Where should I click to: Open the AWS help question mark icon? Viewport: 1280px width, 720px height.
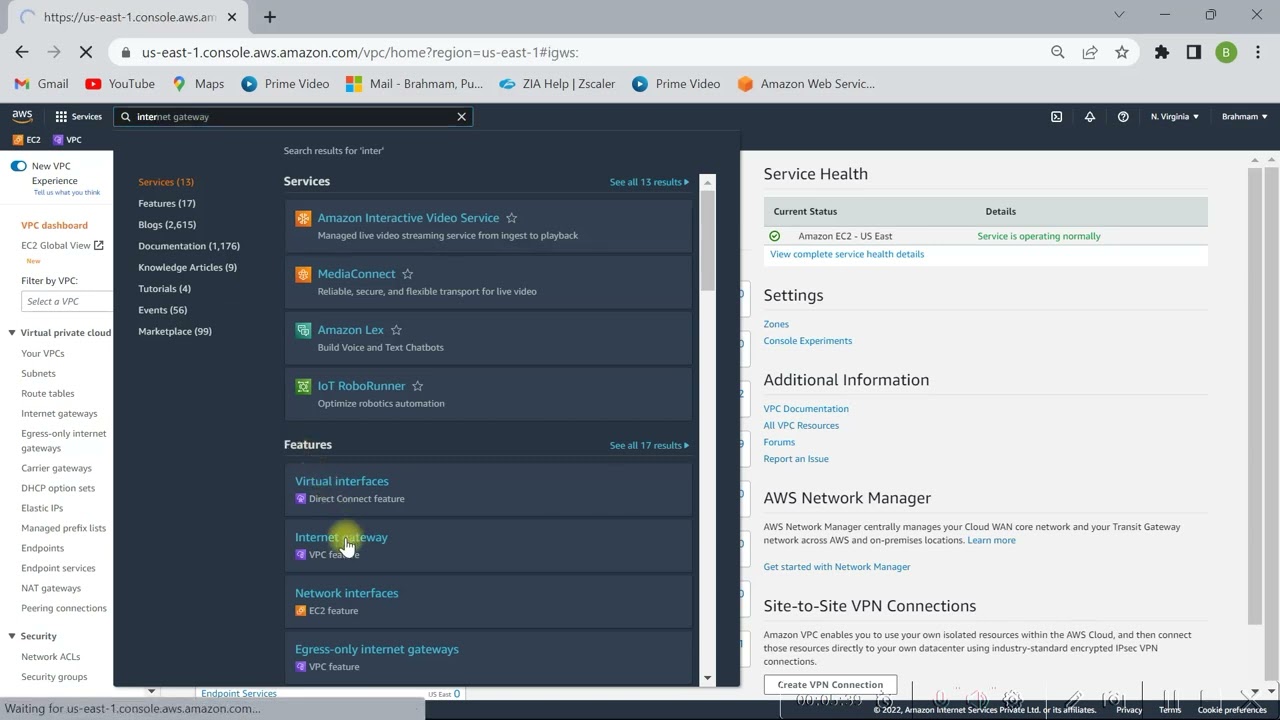(1123, 117)
